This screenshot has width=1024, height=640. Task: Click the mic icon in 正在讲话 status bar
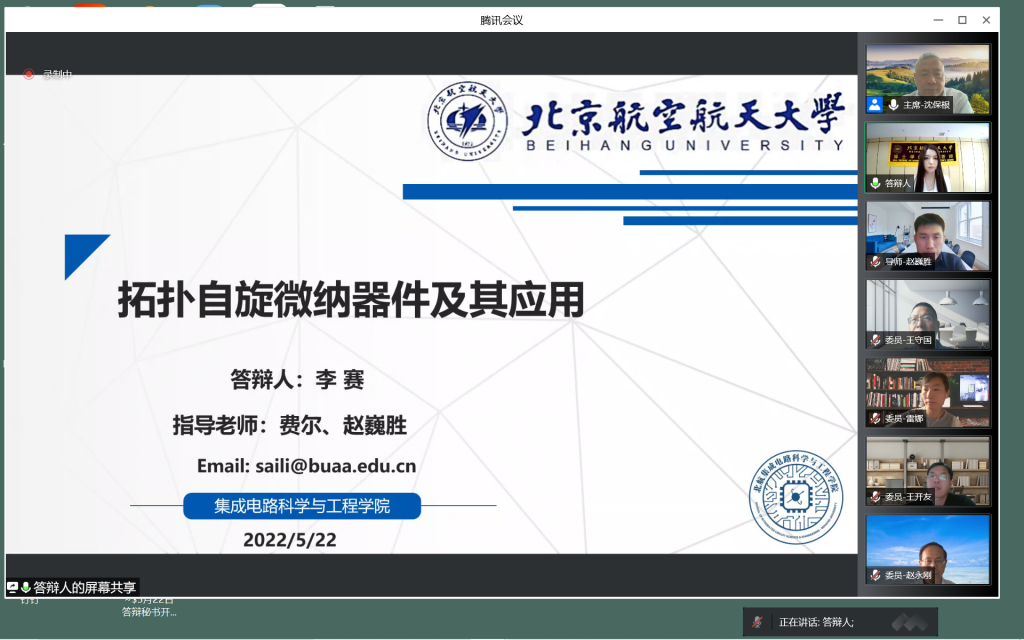(x=759, y=622)
